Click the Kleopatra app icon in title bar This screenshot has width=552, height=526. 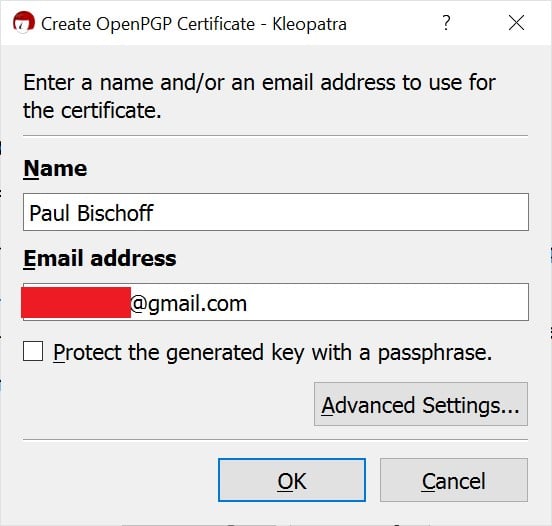tap(24, 23)
